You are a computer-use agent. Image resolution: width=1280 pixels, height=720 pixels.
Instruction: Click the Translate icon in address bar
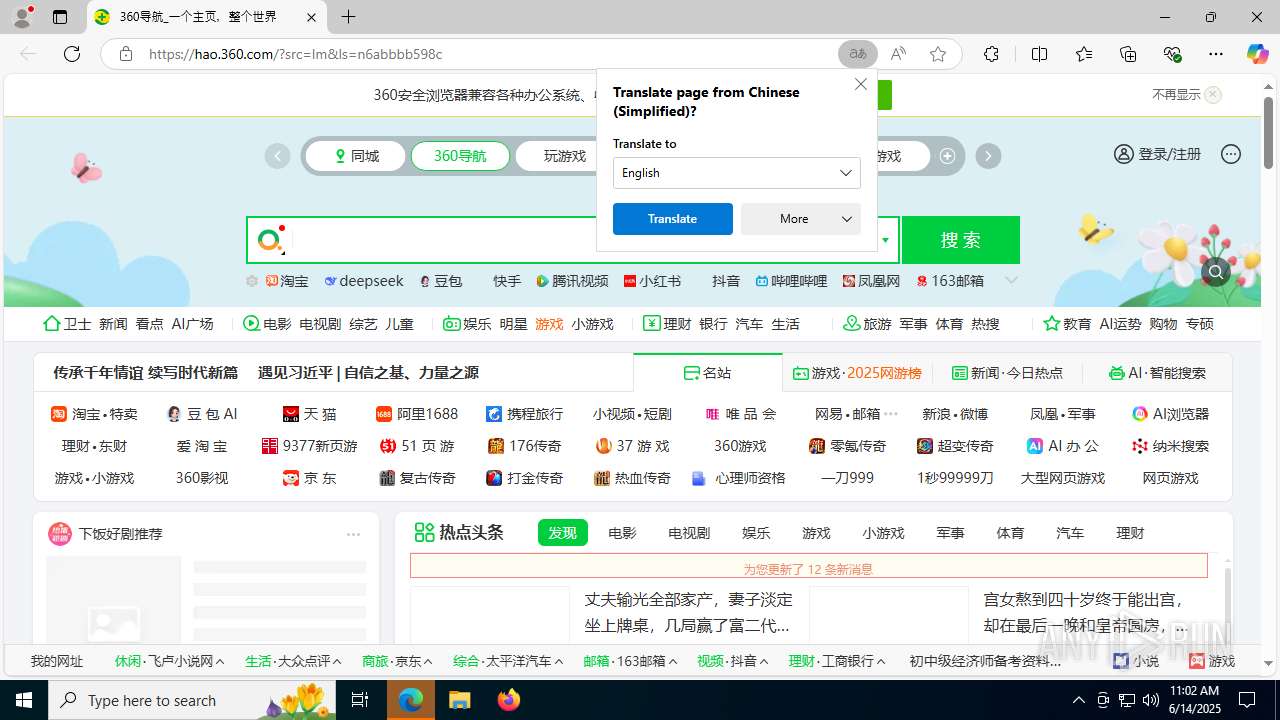(858, 54)
